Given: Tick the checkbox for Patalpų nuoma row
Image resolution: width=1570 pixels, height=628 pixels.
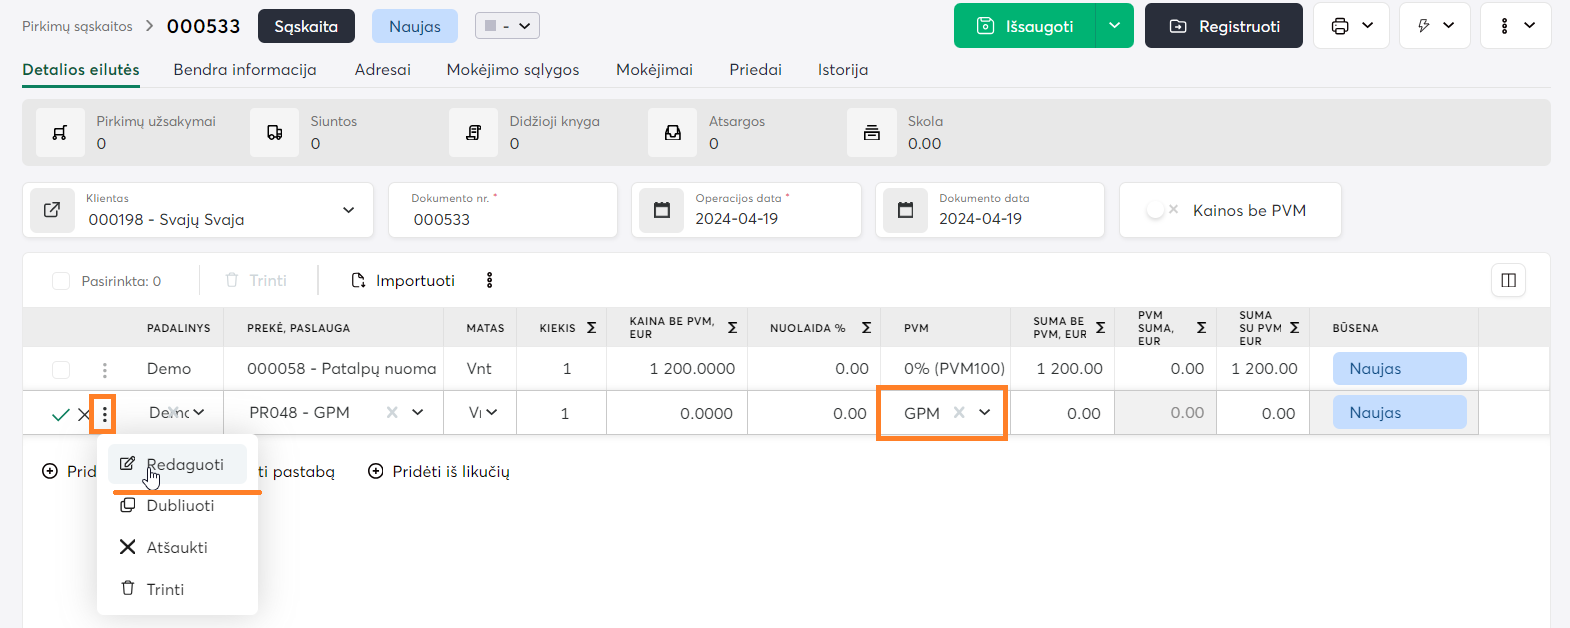Looking at the screenshot, I should coord(61,369).
